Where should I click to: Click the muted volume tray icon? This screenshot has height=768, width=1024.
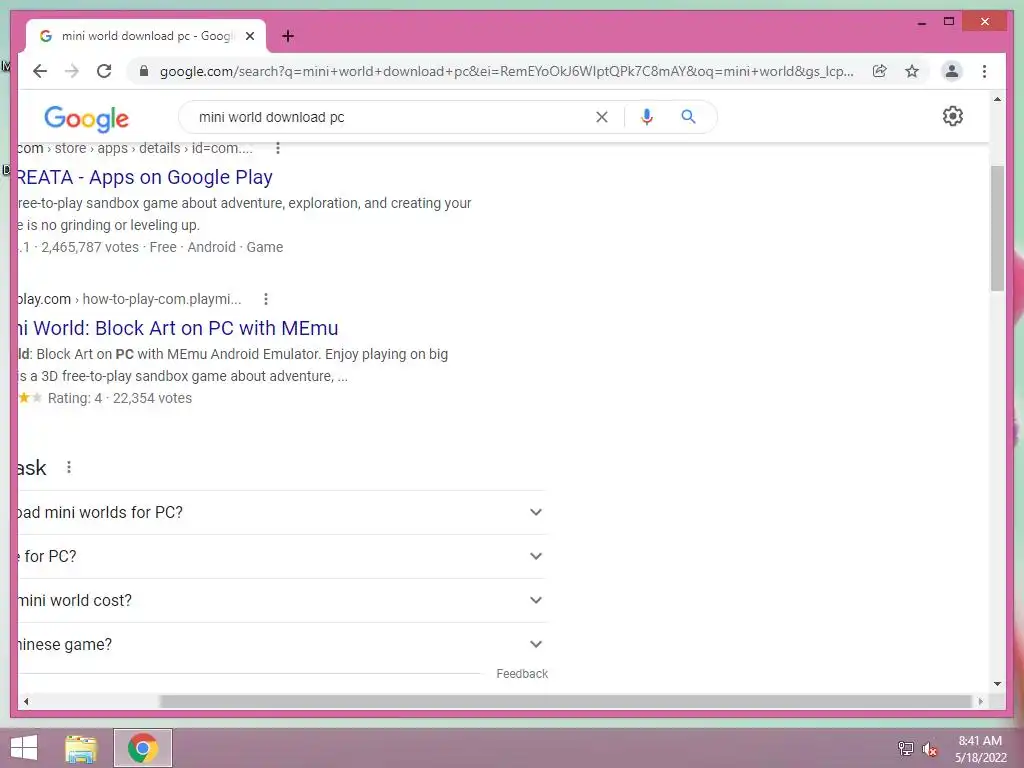pyautogui.click(x=930, y=749)
